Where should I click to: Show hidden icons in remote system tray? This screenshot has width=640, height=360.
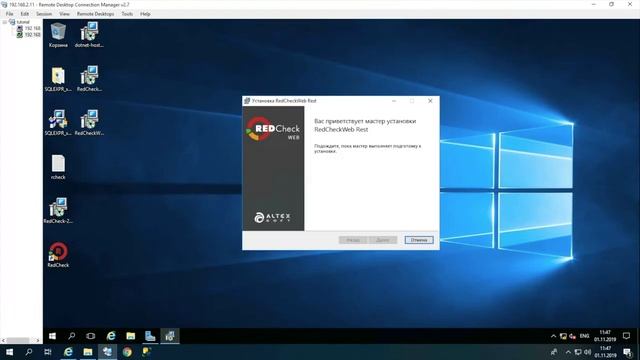click(x=553, y=336)
